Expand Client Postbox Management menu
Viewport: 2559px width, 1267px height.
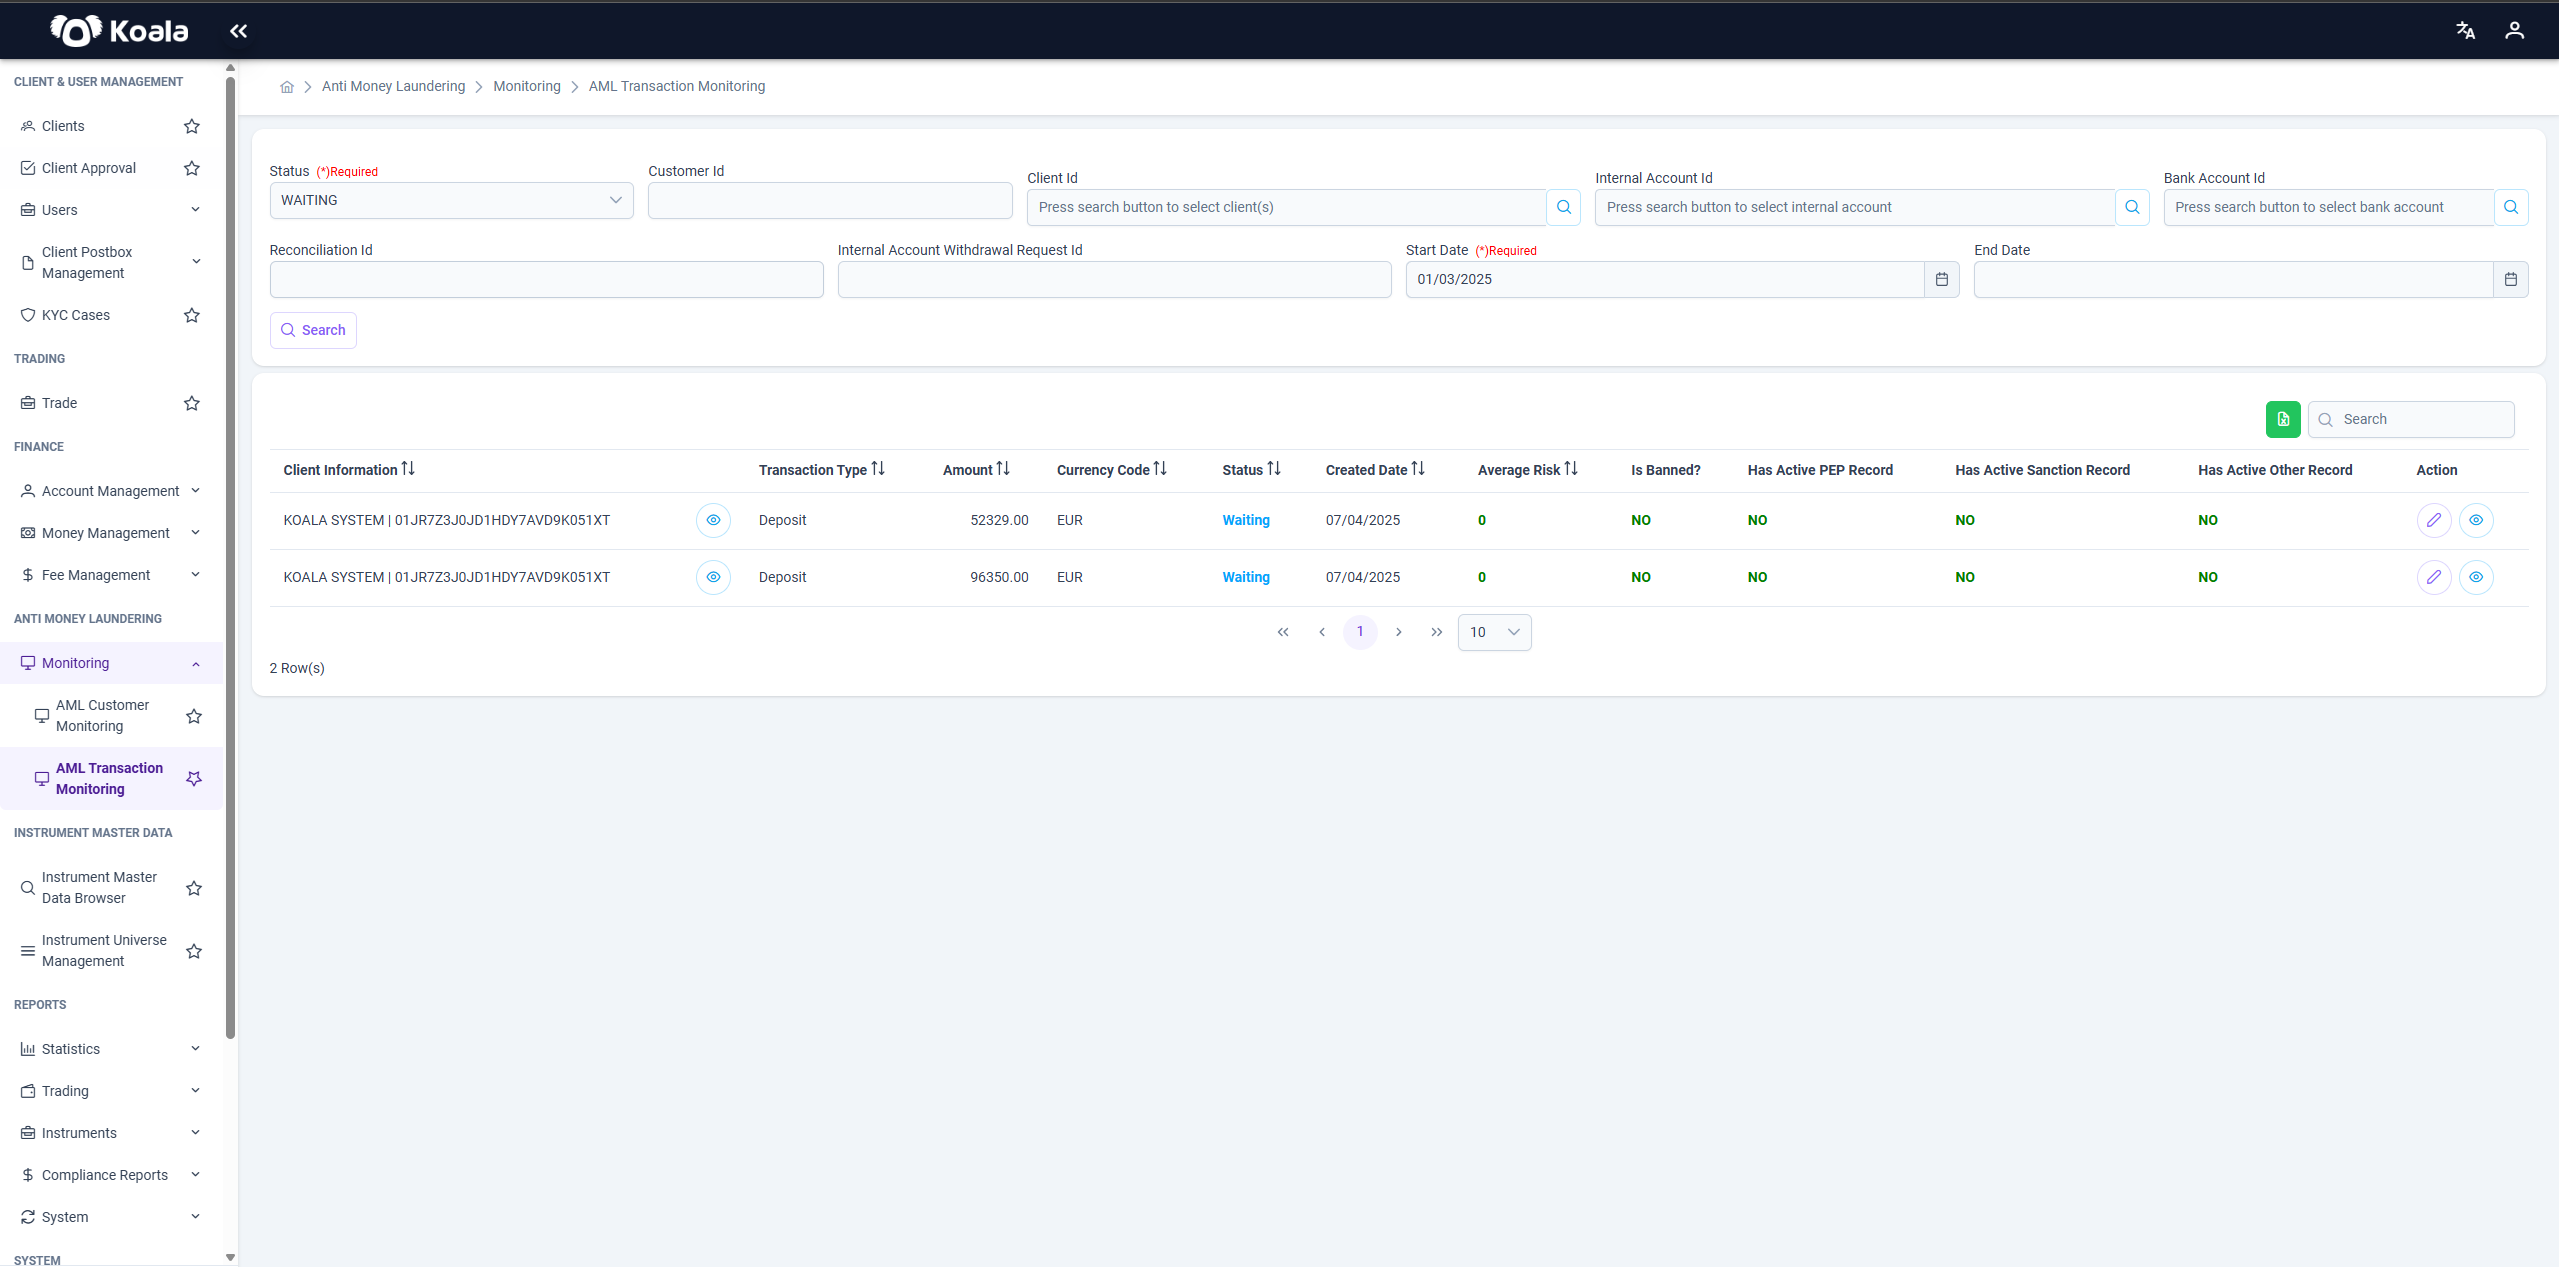pos(110,263)
